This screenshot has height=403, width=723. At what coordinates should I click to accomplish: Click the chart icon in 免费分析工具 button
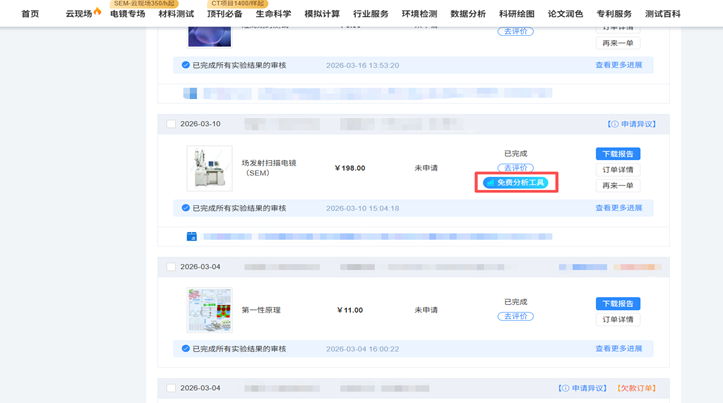(x=491, y=183)
